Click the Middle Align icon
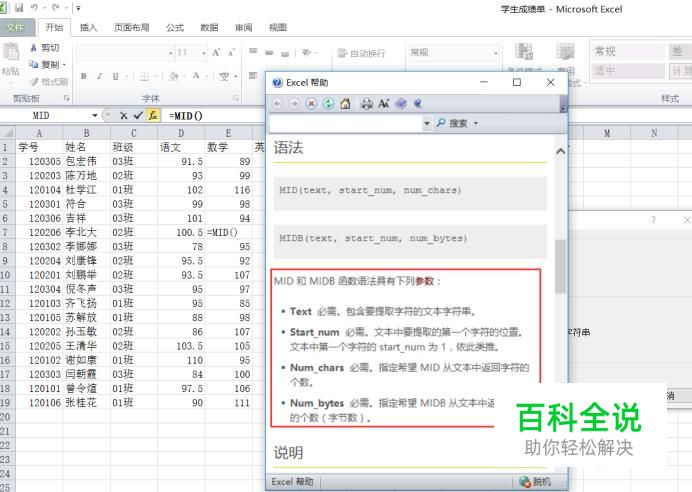 [x=269, y=52]
